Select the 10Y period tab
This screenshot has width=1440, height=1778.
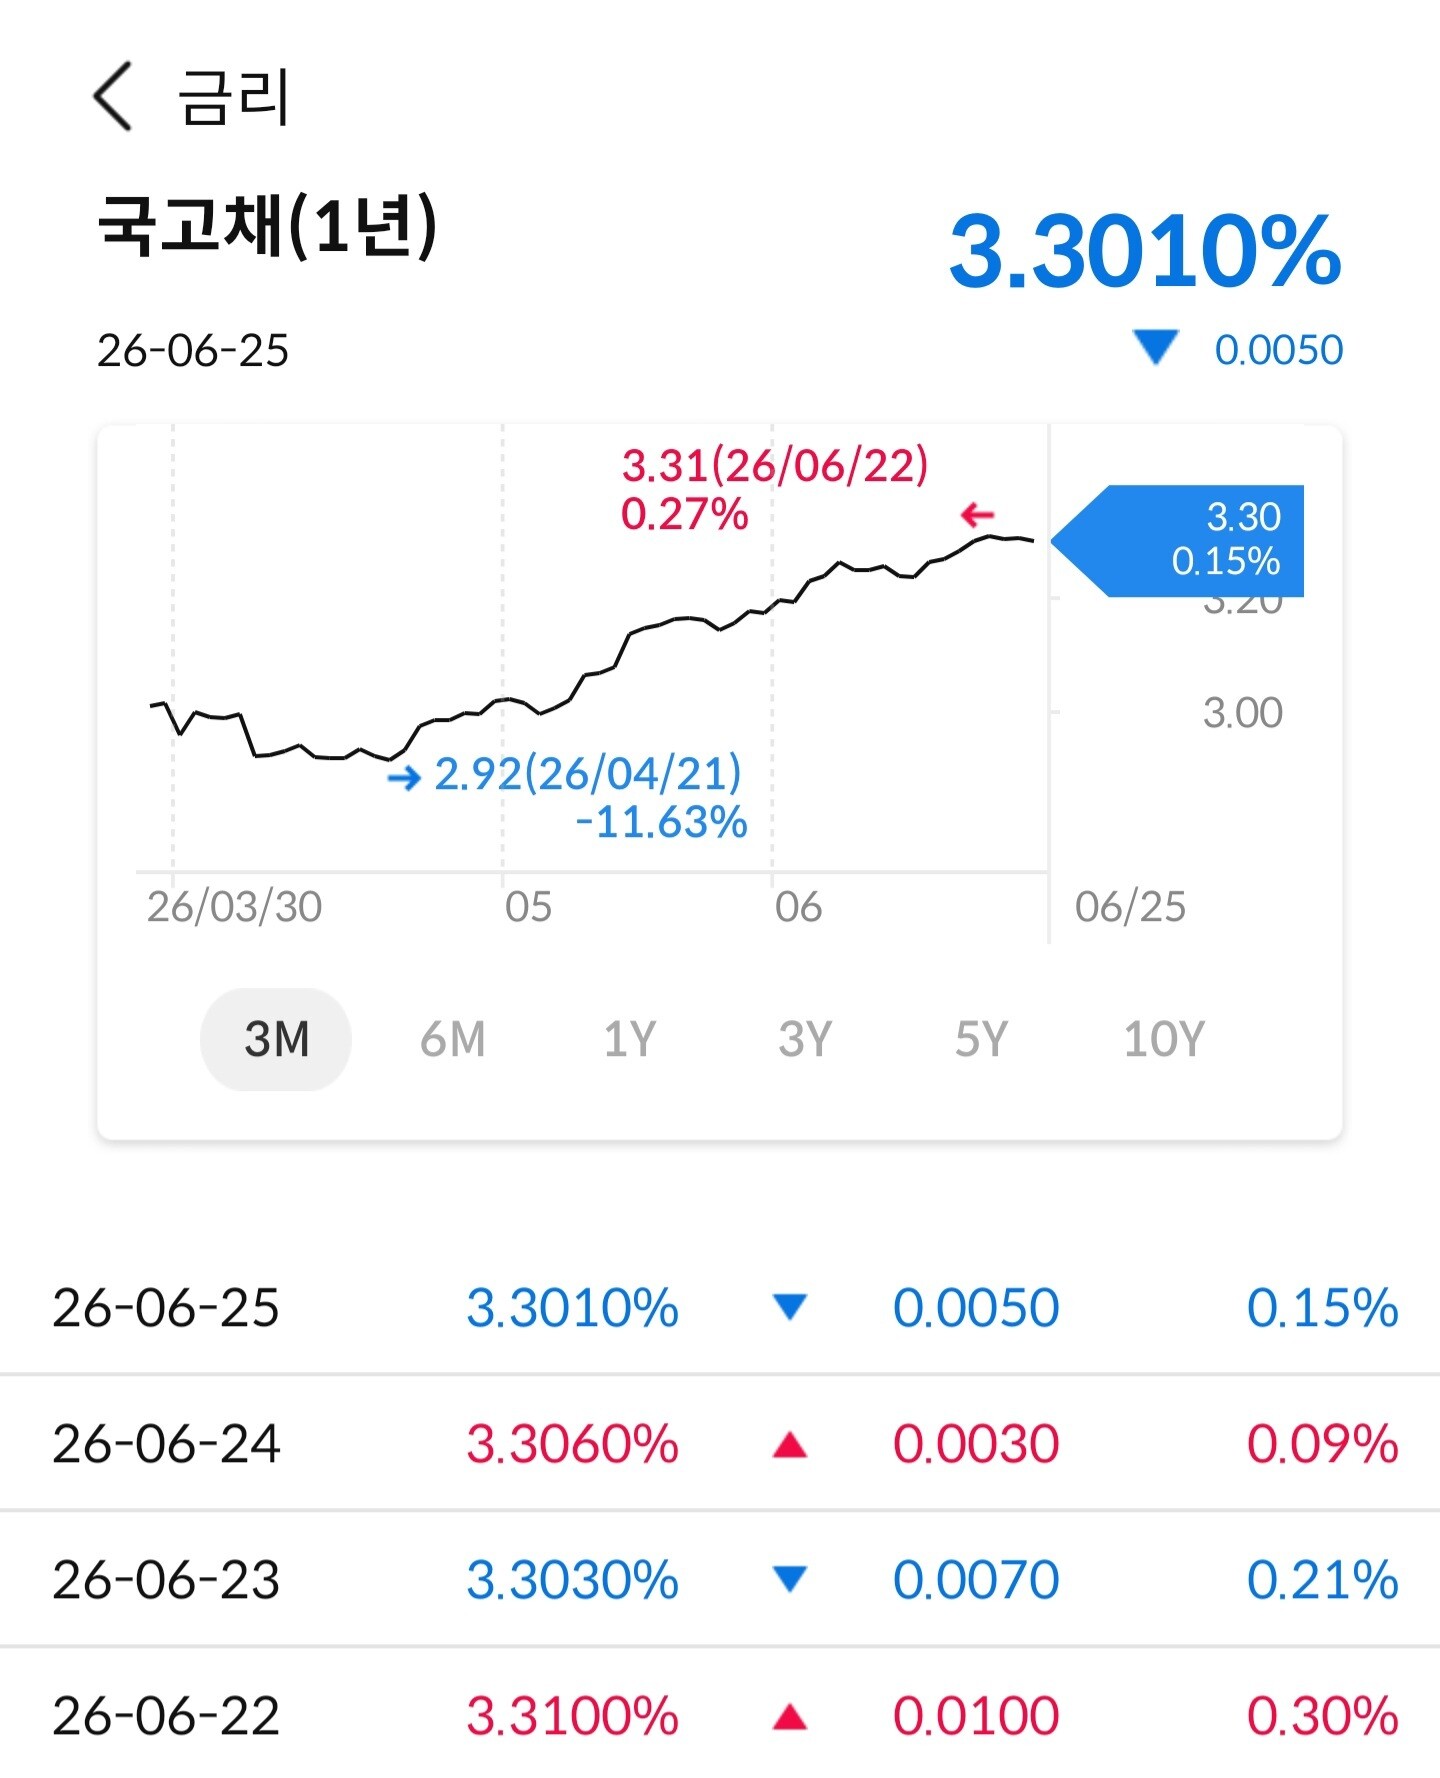(1164, 1039)
